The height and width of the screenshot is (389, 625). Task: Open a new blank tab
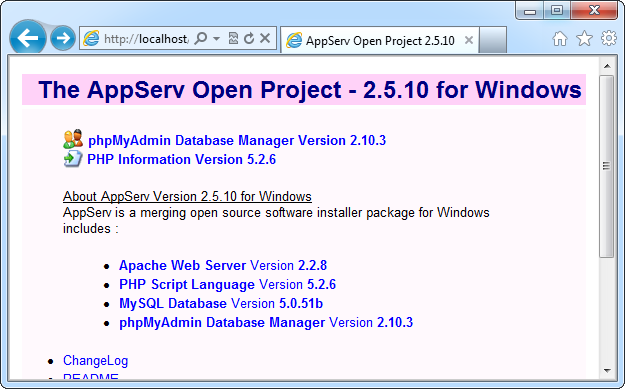492,39
